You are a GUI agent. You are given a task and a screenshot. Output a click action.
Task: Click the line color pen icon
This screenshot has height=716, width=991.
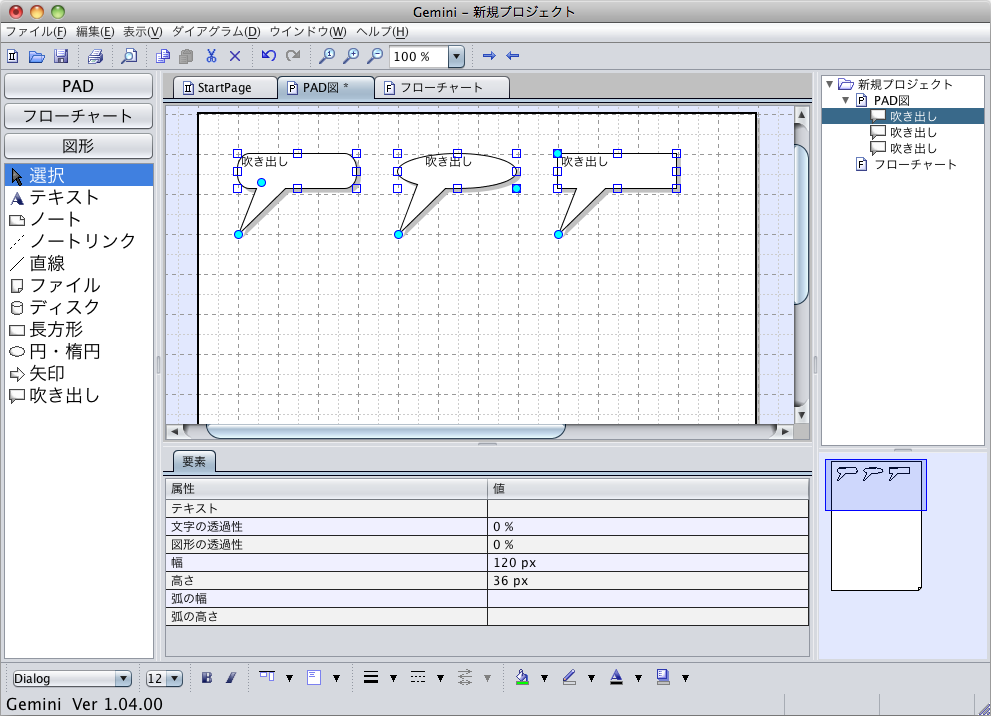[569, 677]
